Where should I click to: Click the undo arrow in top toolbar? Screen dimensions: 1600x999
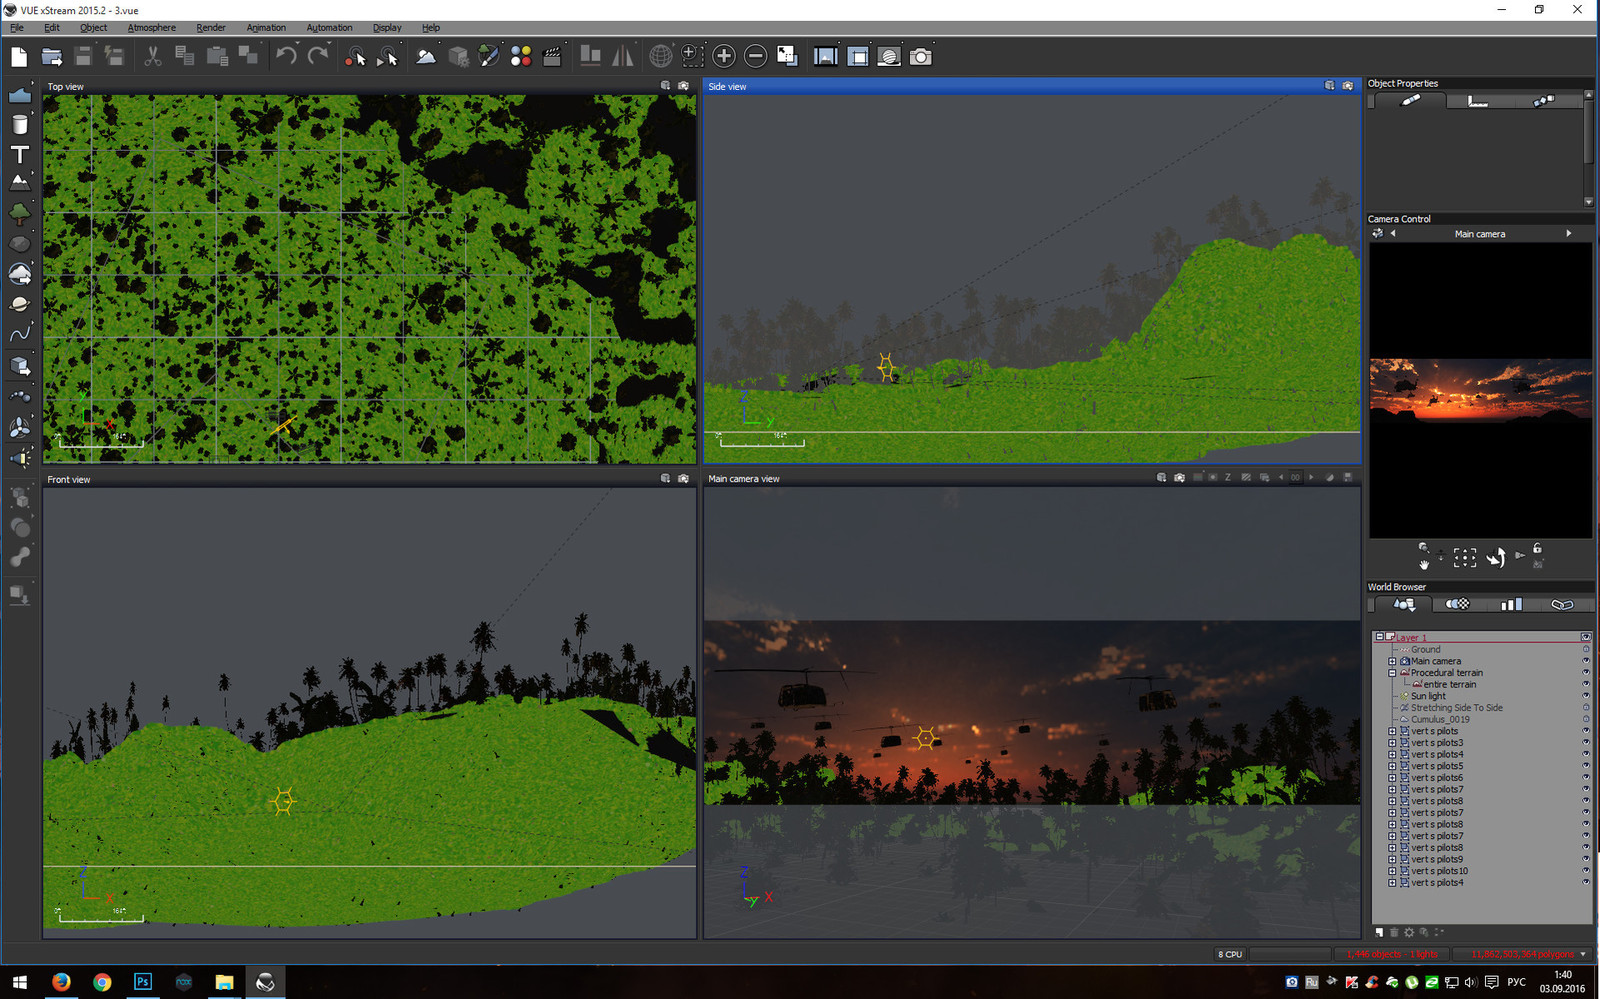(x=286, y=56)
